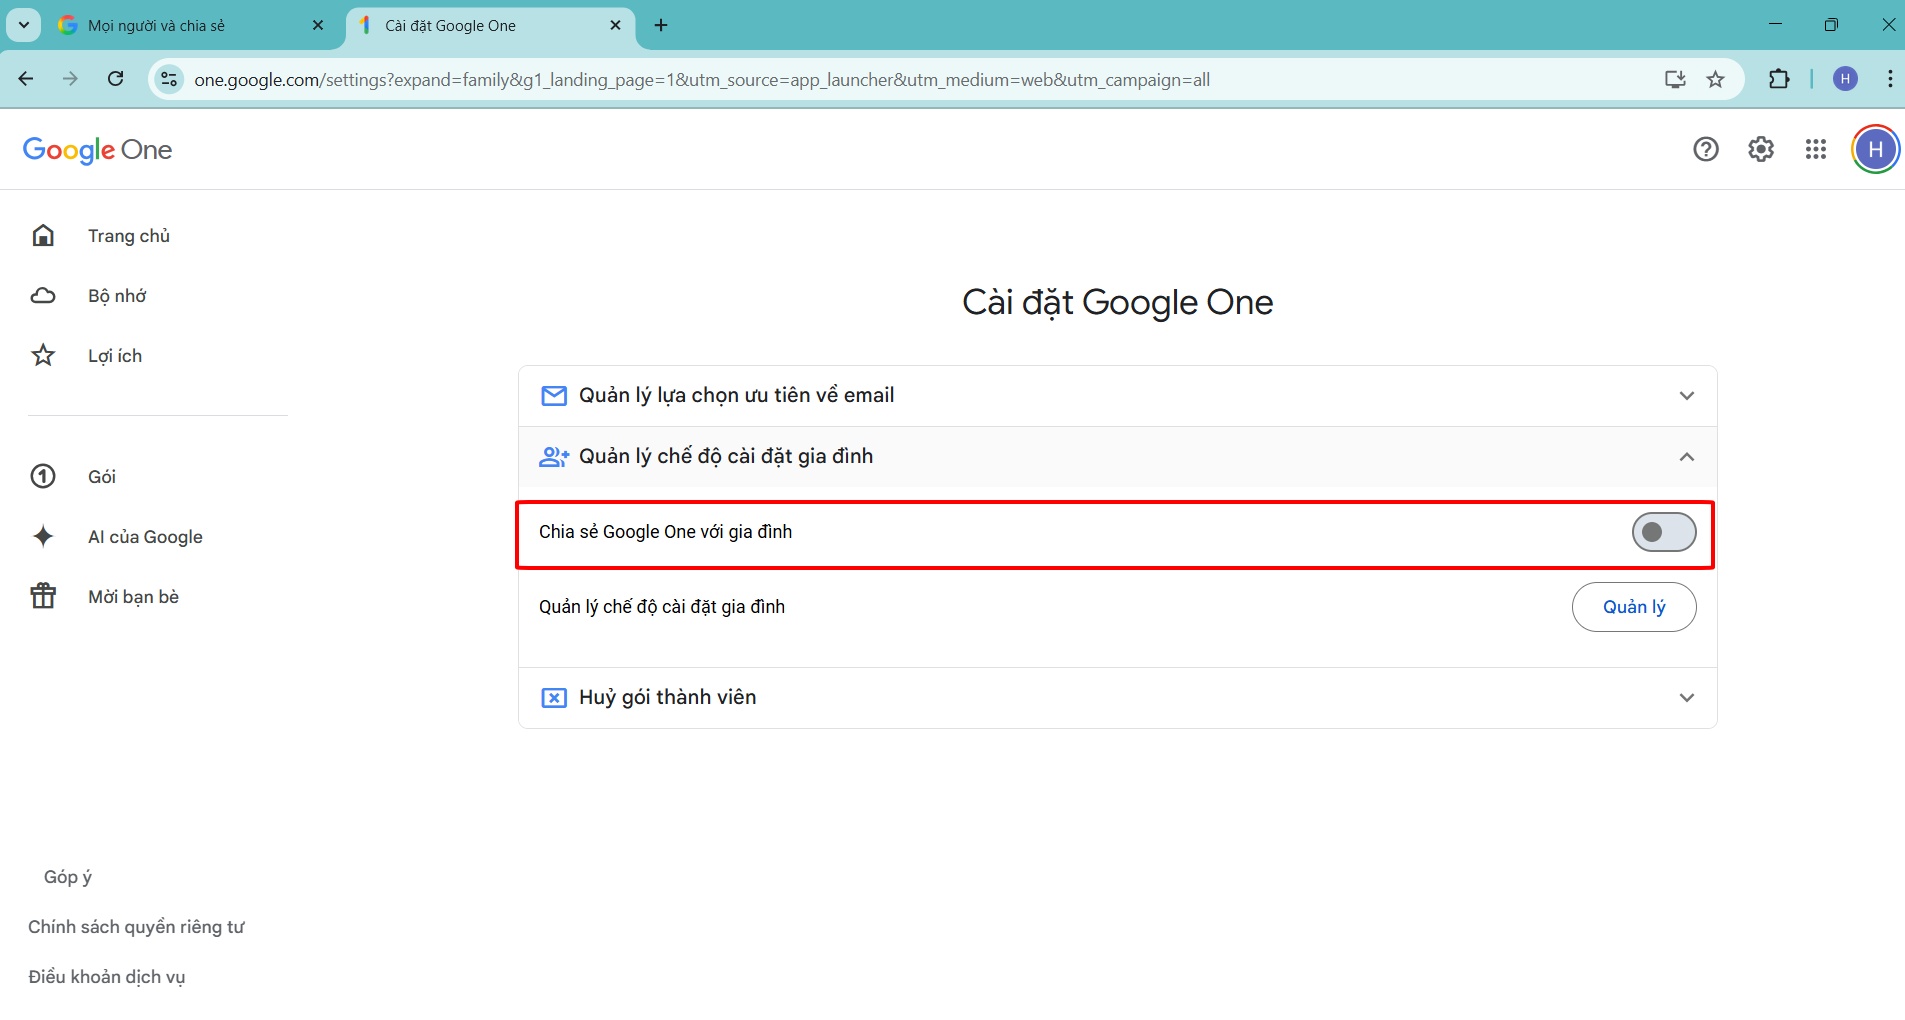
Task: Open the Google apps grid launcher
Action: click(1816, 149)
